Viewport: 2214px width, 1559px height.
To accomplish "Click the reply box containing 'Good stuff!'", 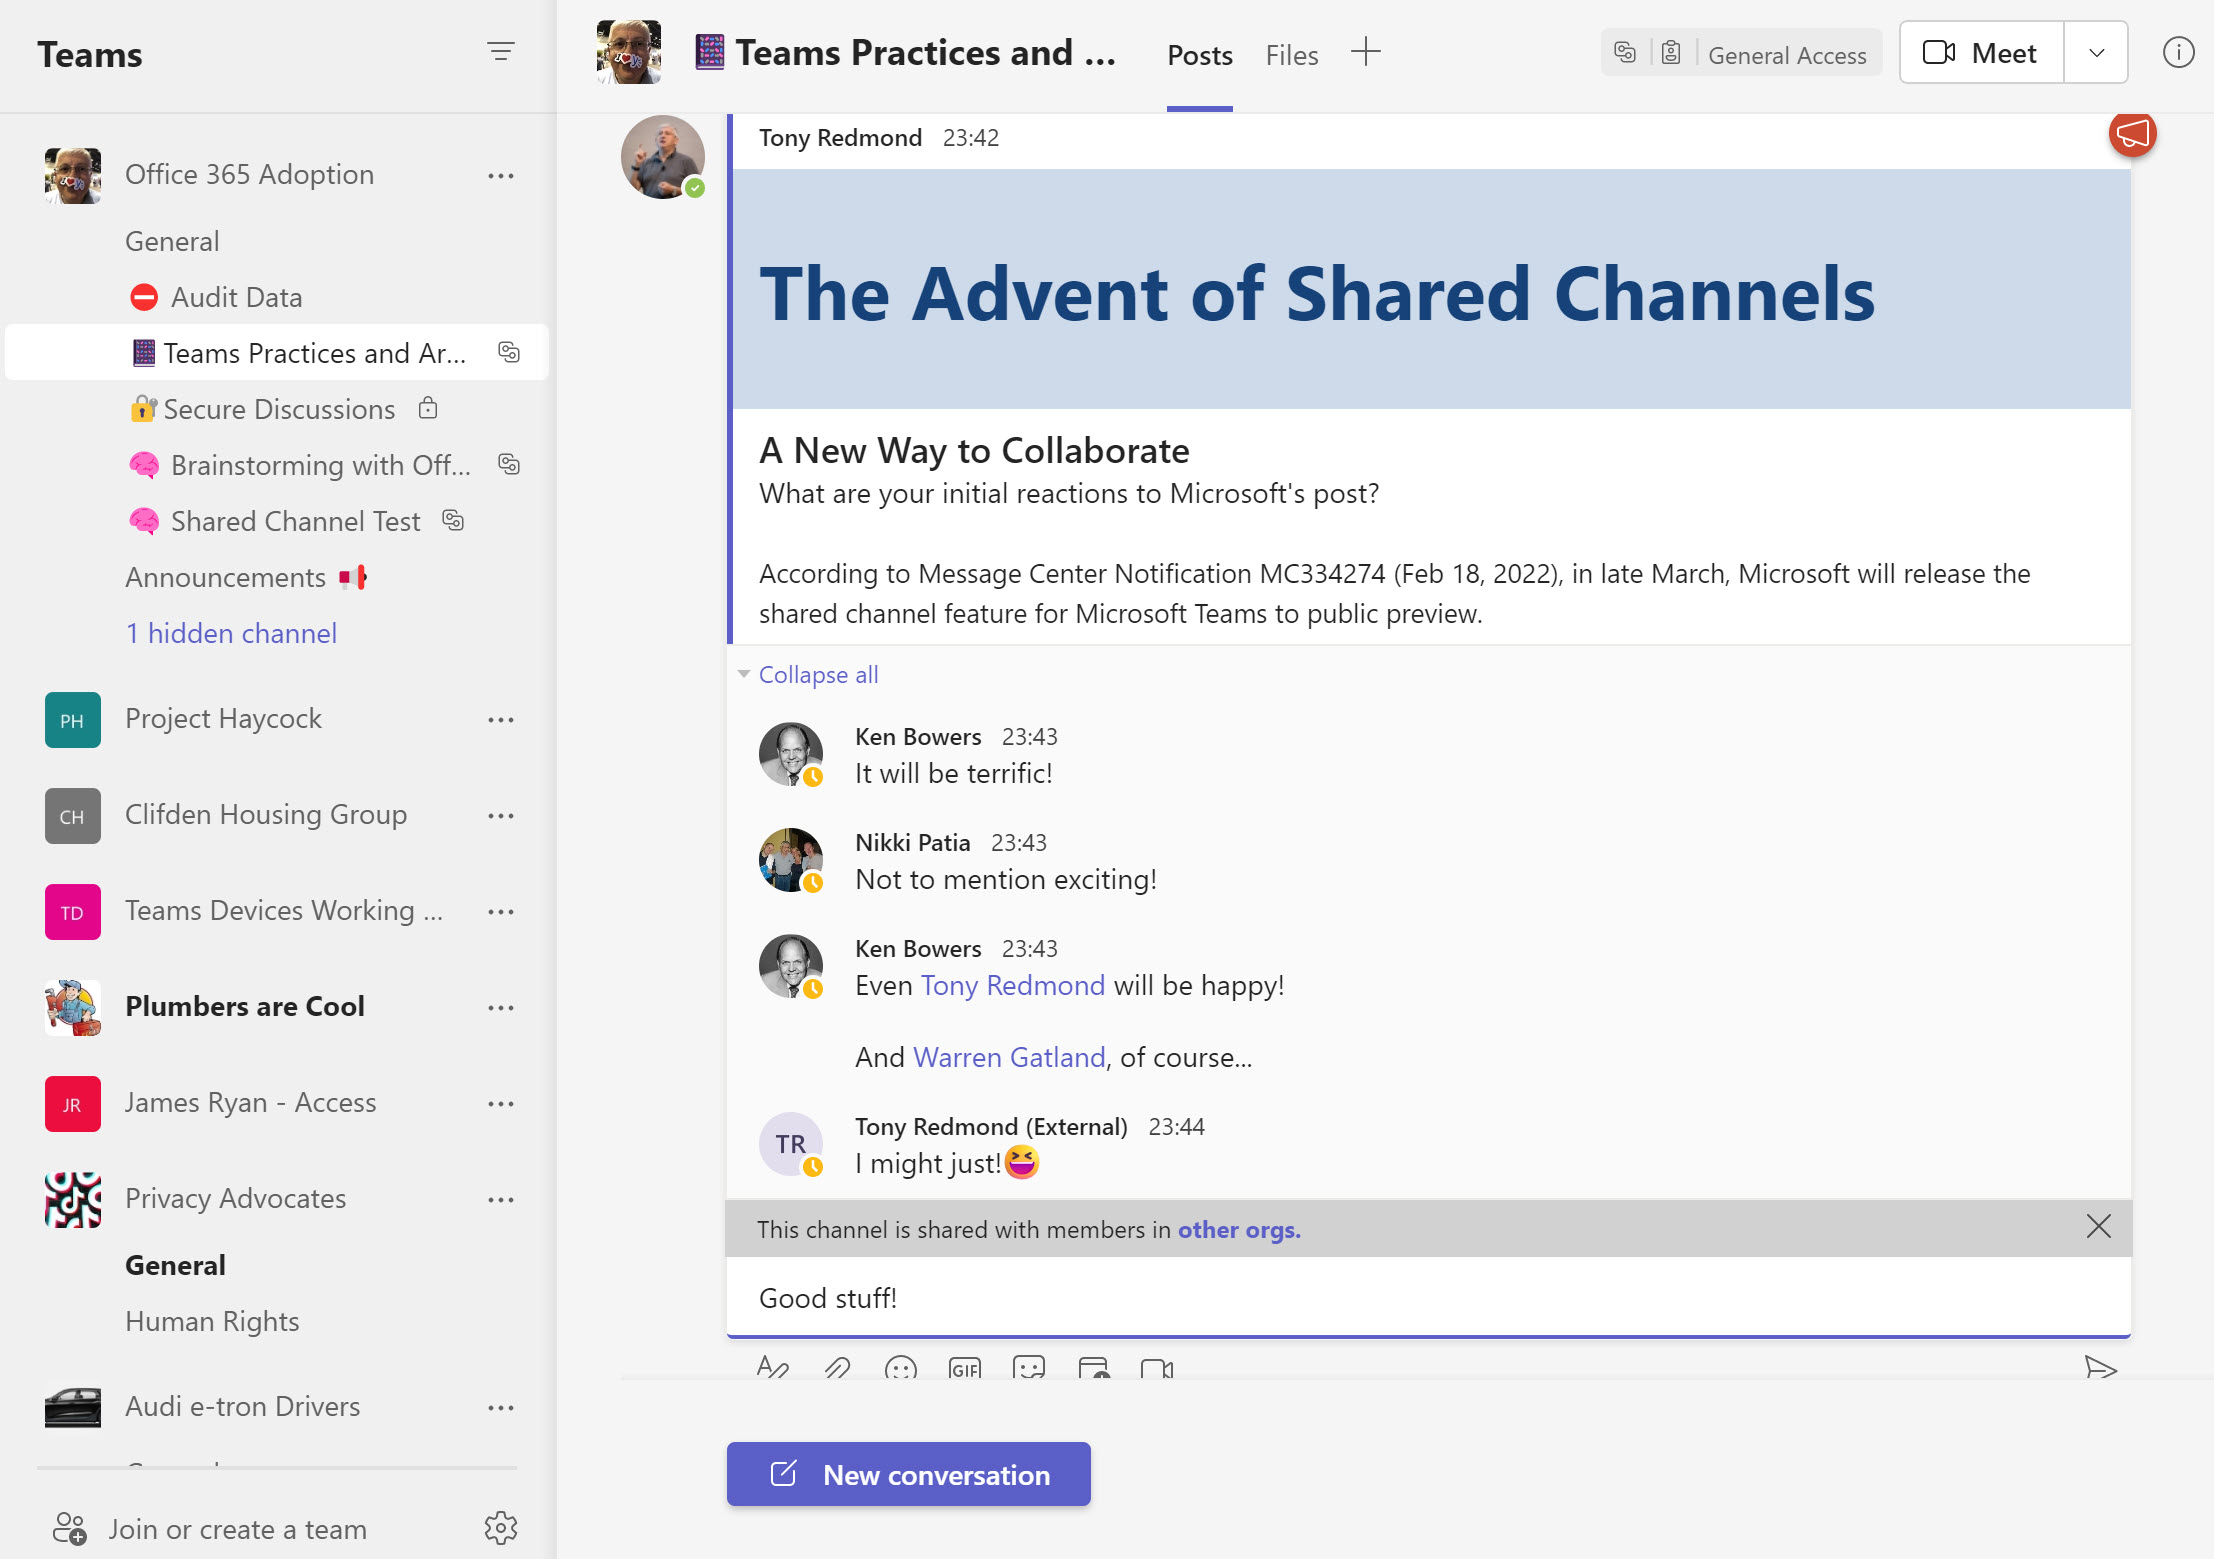I will point(1428,1298).
